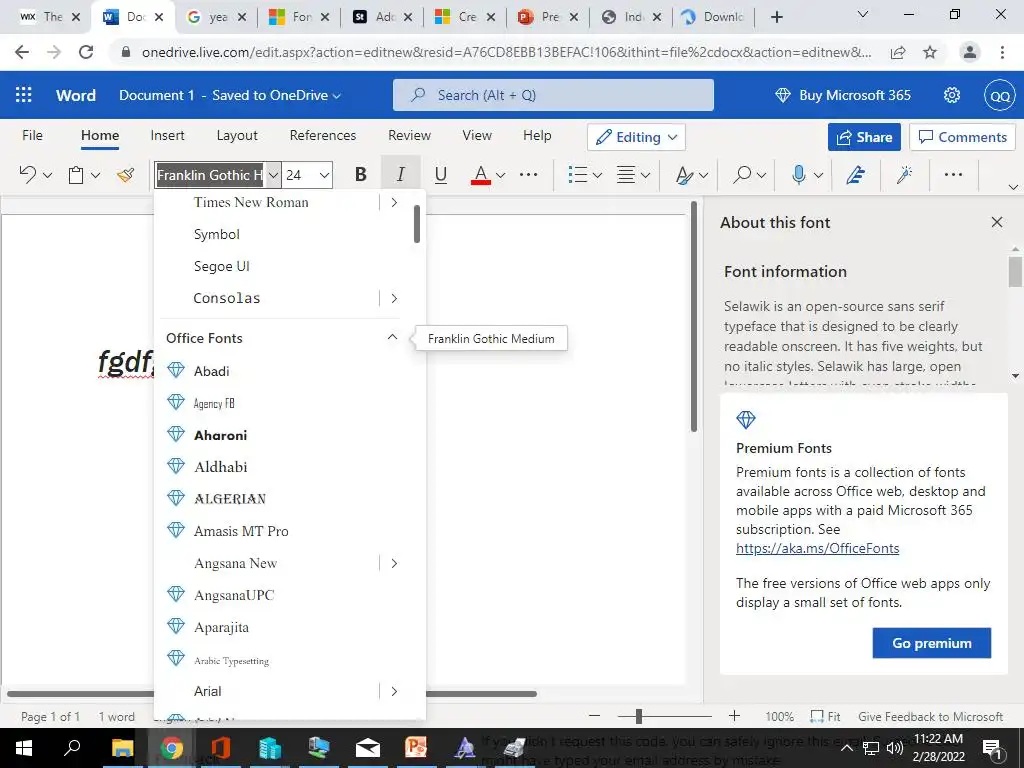The width and height of the screenshot is (1024, 768).
Task: Toggle Underline formatting
Action: point(441,174)
